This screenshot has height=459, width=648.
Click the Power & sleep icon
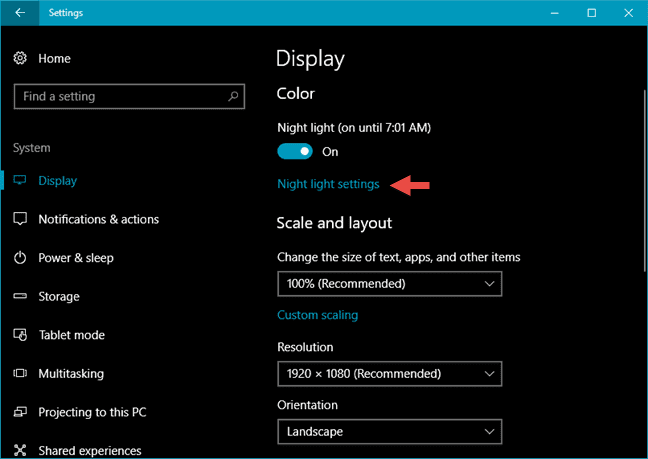pos(20,258)
